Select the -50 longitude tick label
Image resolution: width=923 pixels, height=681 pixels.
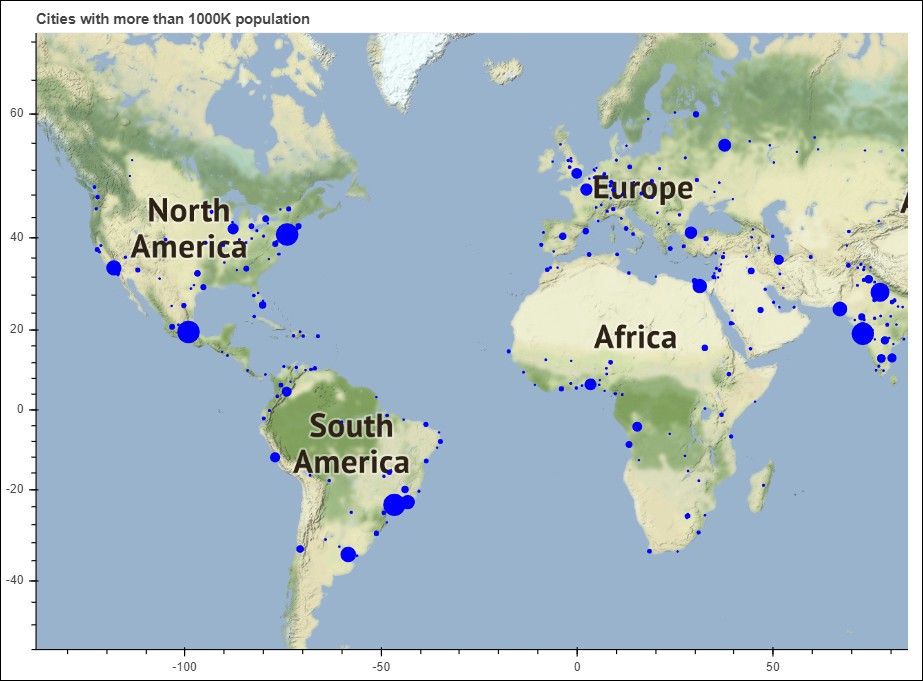(x=381, y=667)
